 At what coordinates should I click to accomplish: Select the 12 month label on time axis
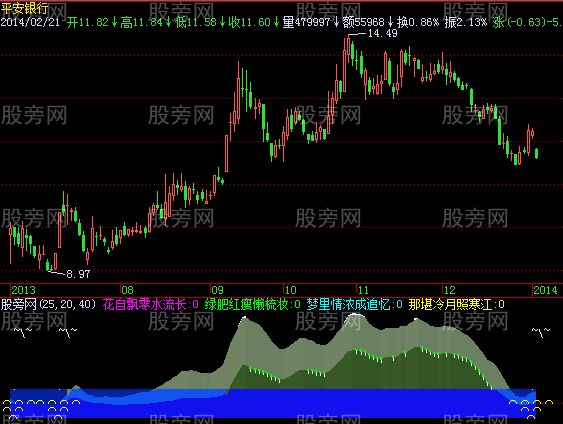click(x=450, y=290)
